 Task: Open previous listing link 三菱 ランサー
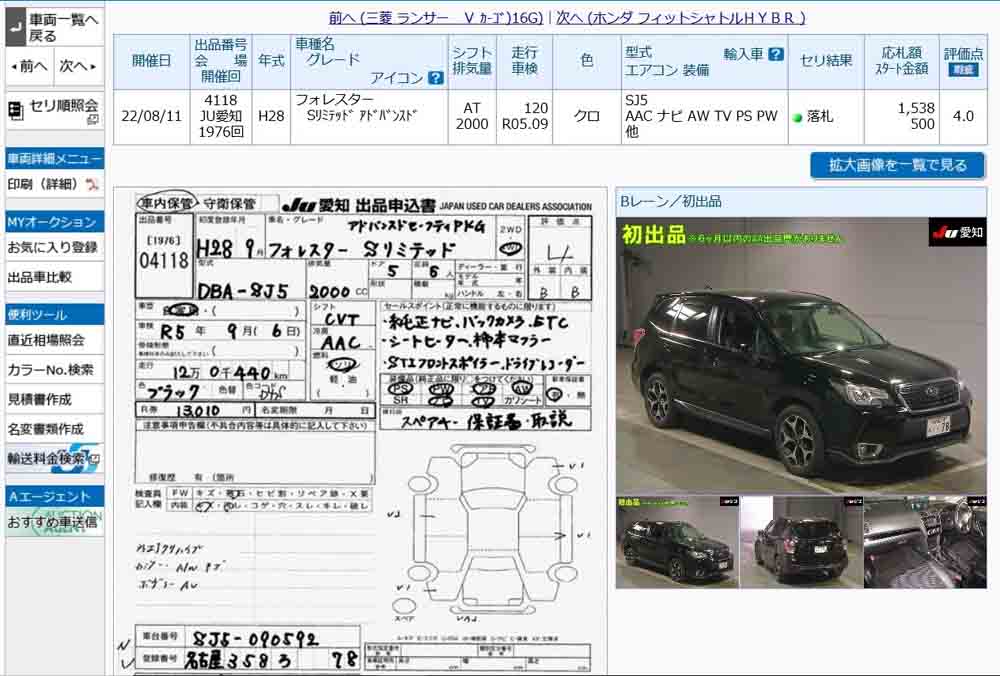tap(435, 18)
